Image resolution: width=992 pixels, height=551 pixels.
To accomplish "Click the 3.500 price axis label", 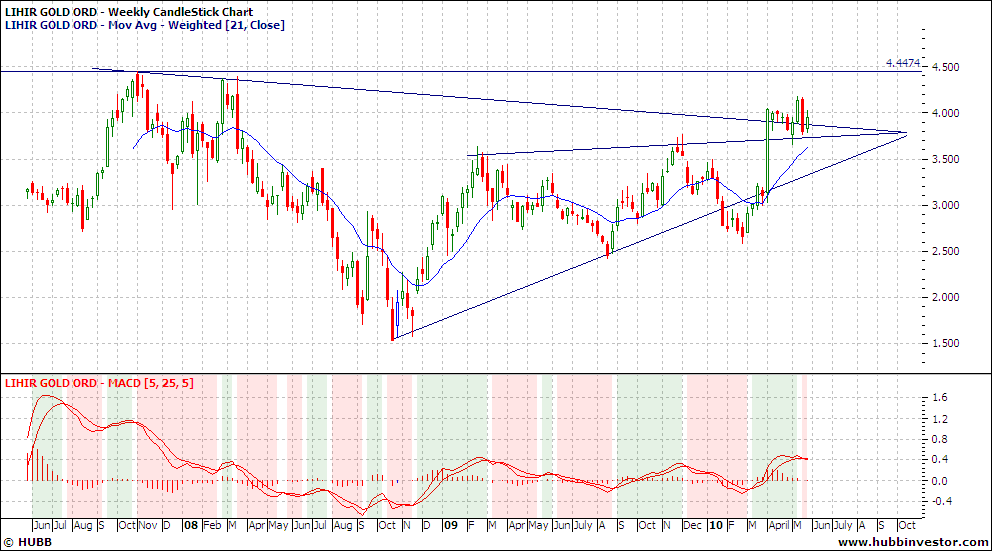I will coord(945,159).
